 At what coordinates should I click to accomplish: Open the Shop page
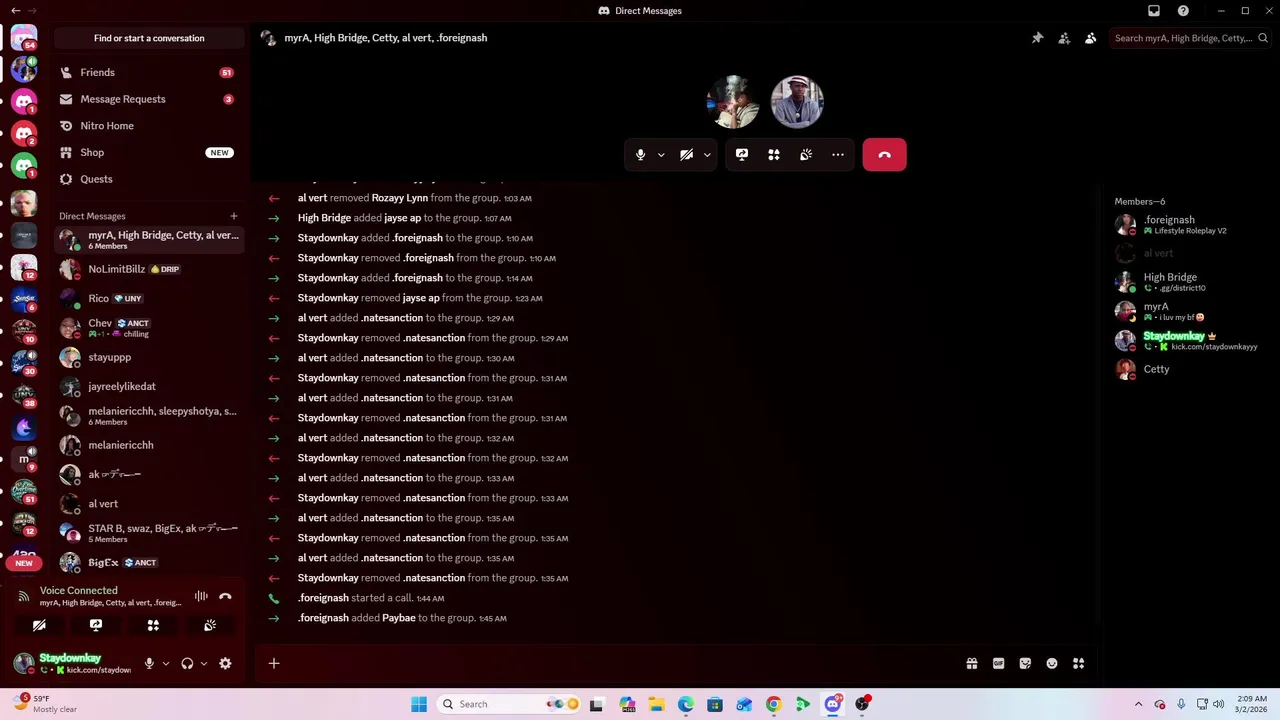pyautogui.click(x=147, y=152)
